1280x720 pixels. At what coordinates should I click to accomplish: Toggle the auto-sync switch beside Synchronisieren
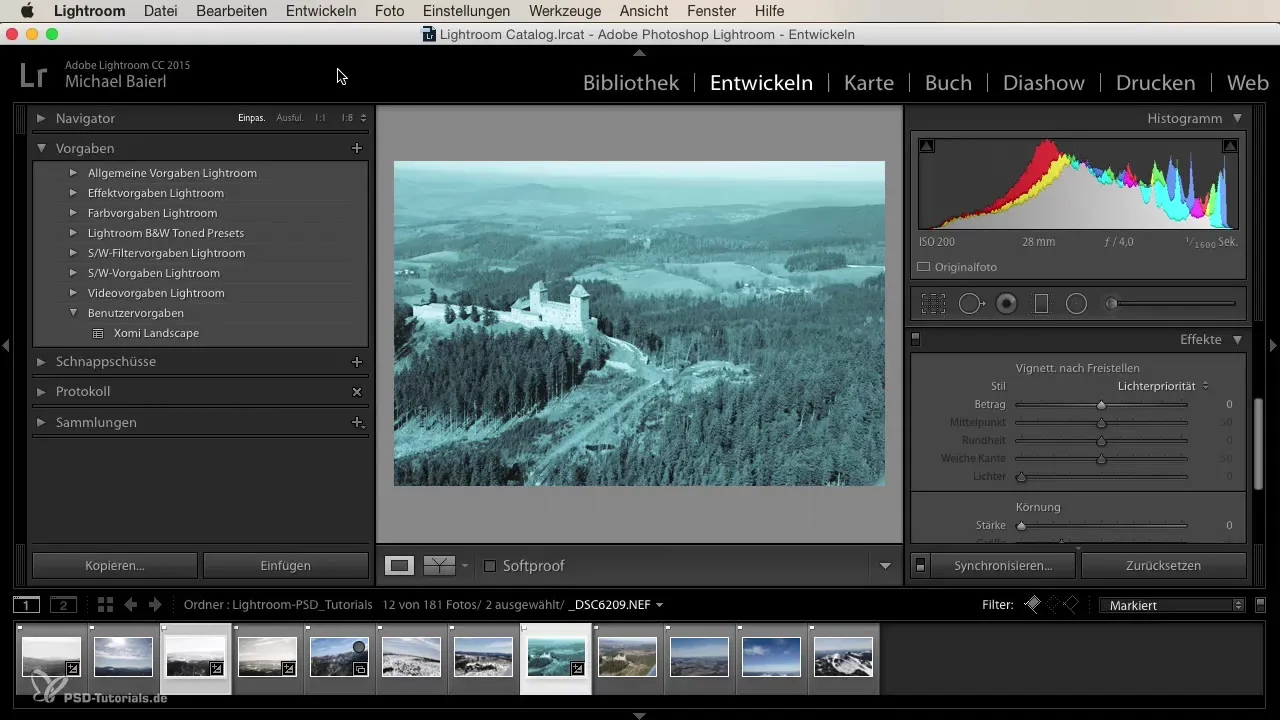click(x=921, y=565)
